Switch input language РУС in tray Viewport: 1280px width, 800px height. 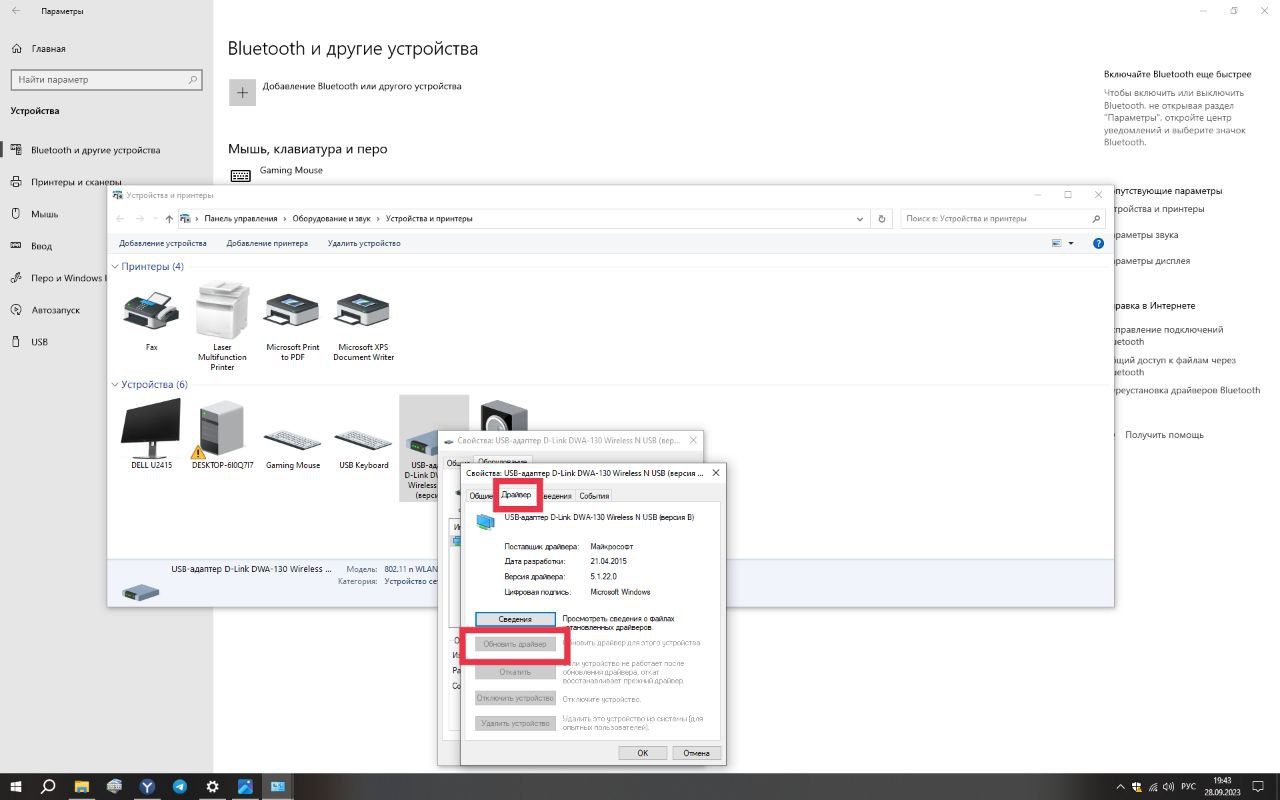pos(1189,787)
